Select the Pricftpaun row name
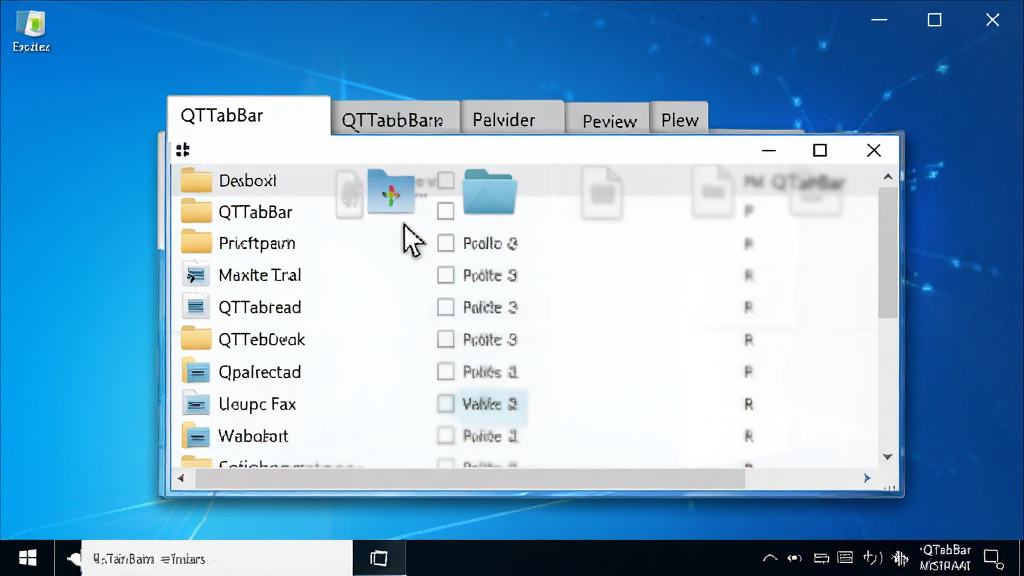This screenshot has height=576, width=1024. click(x=257, y=243)
